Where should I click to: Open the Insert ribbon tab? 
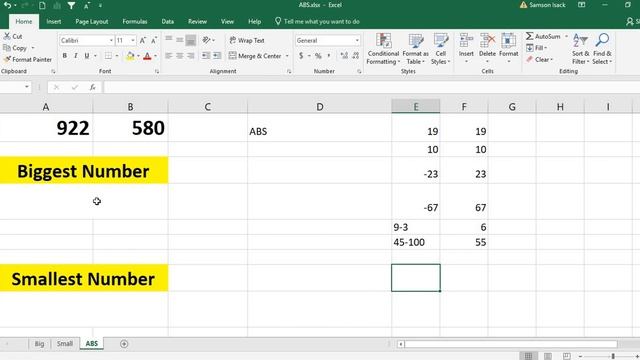53,22
